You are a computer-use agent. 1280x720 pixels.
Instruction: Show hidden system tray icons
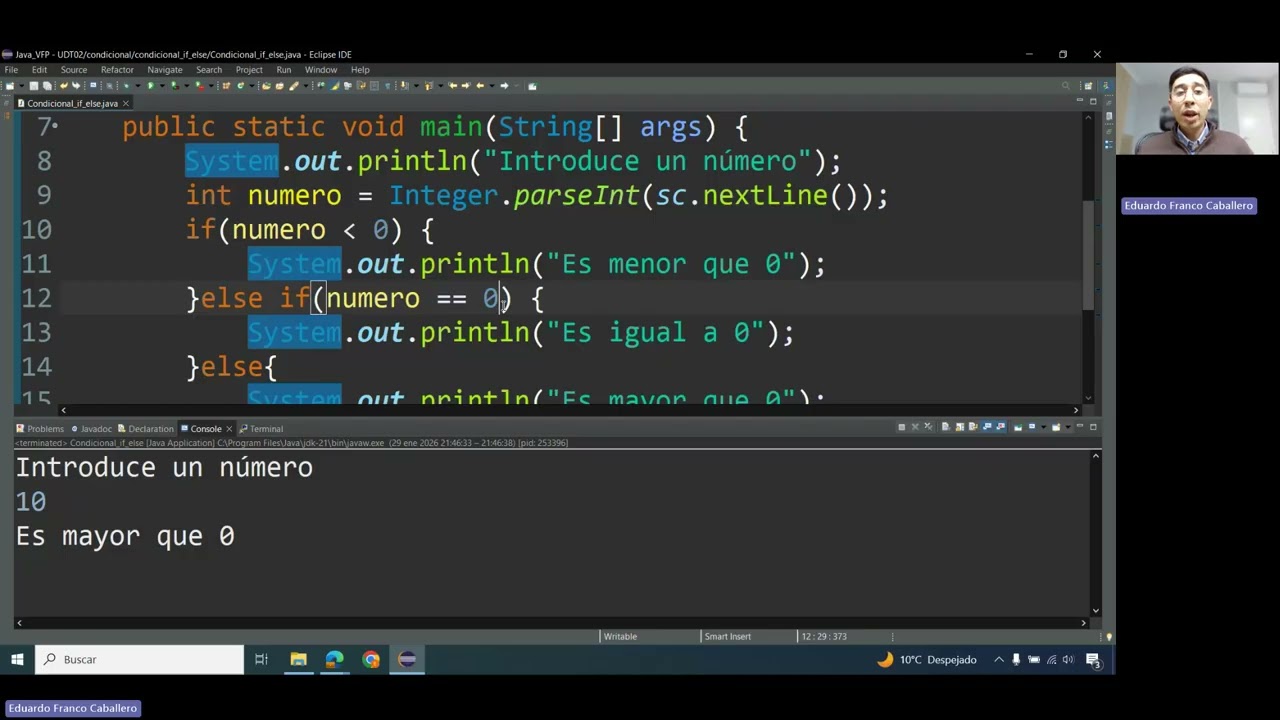pyautogui.click(x=998, y=659)
